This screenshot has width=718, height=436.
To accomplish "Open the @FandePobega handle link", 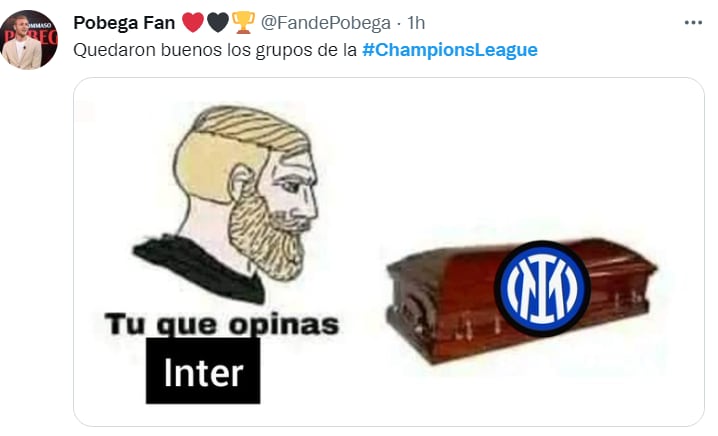I will point(326,22).
